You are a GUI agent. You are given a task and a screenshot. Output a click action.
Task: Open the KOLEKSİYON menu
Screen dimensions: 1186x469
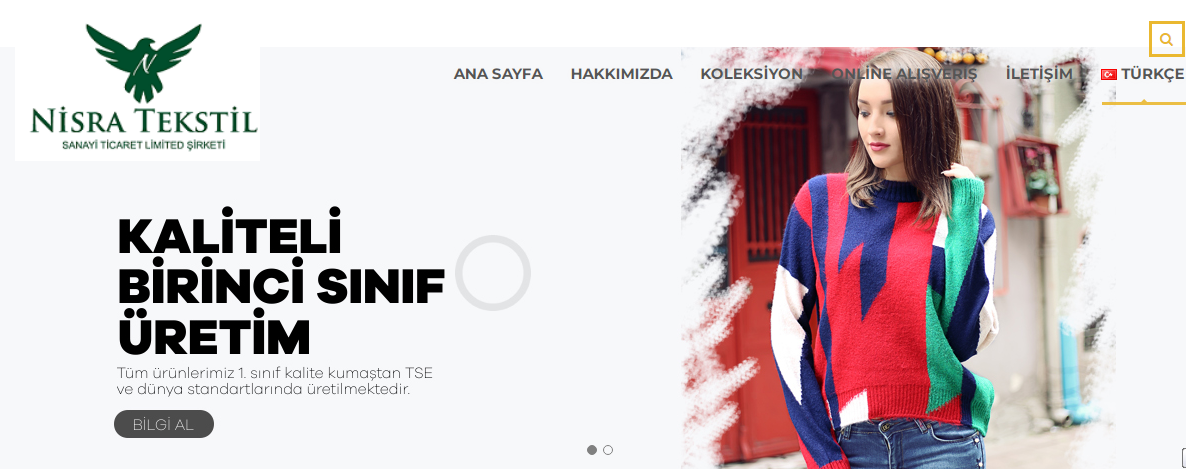coord(751,74)
